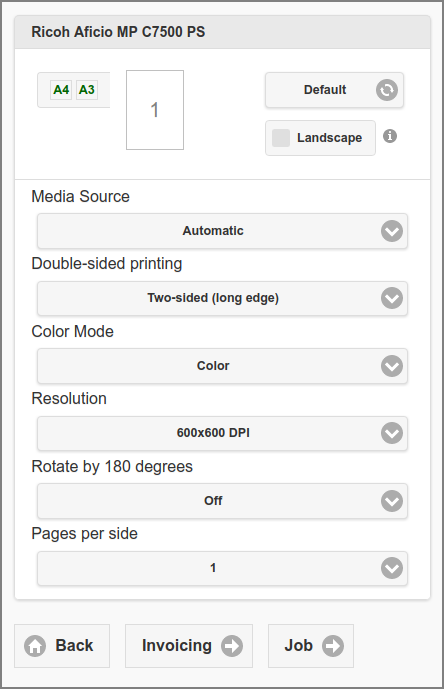Click the refresh icon on Default button
The width and height of the screenshot is (444, 689).
386,90
